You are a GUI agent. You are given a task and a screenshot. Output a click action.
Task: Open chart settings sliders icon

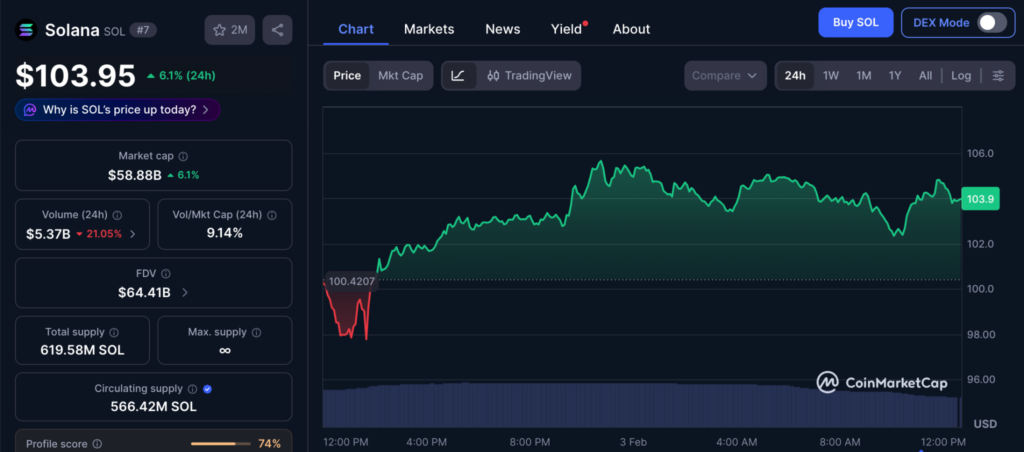coord(997,76)
